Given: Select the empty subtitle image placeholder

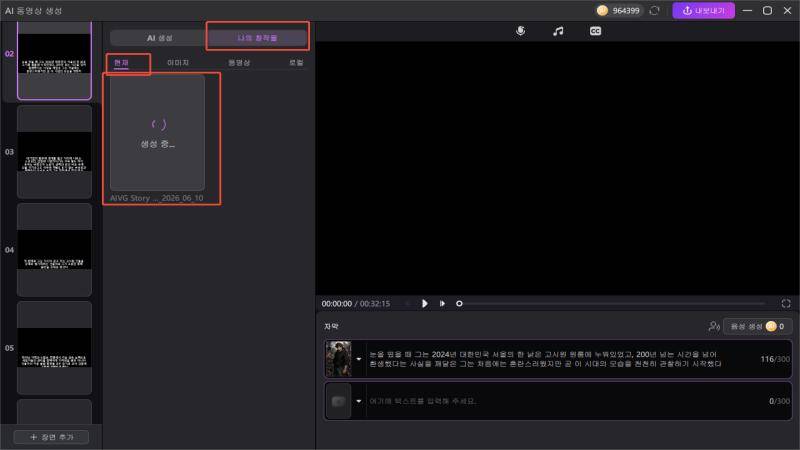Looking at the screenshot, I should pos(339,401).
